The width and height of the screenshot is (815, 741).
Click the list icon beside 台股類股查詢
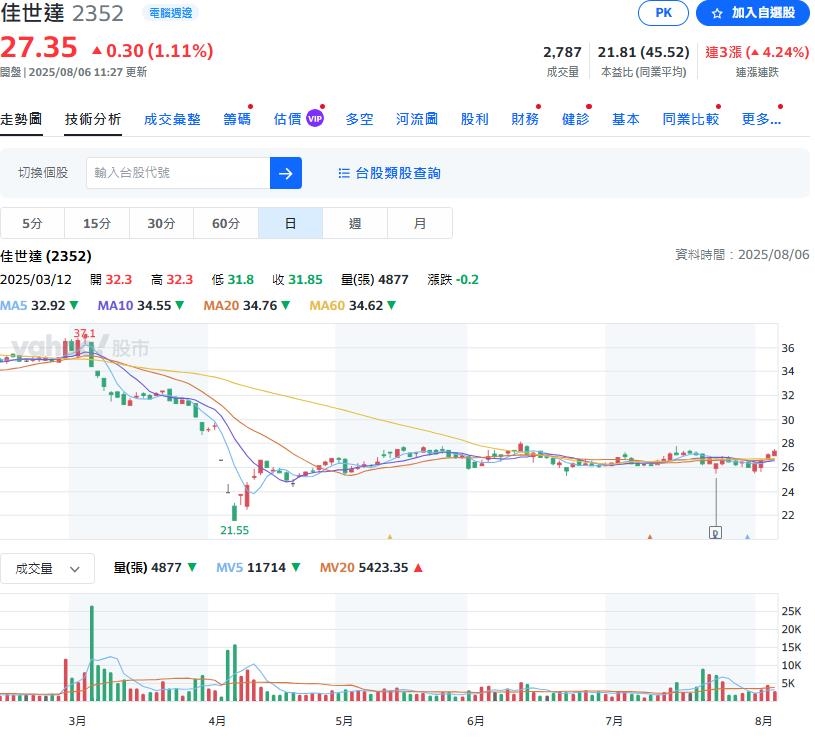pos(344,173)
